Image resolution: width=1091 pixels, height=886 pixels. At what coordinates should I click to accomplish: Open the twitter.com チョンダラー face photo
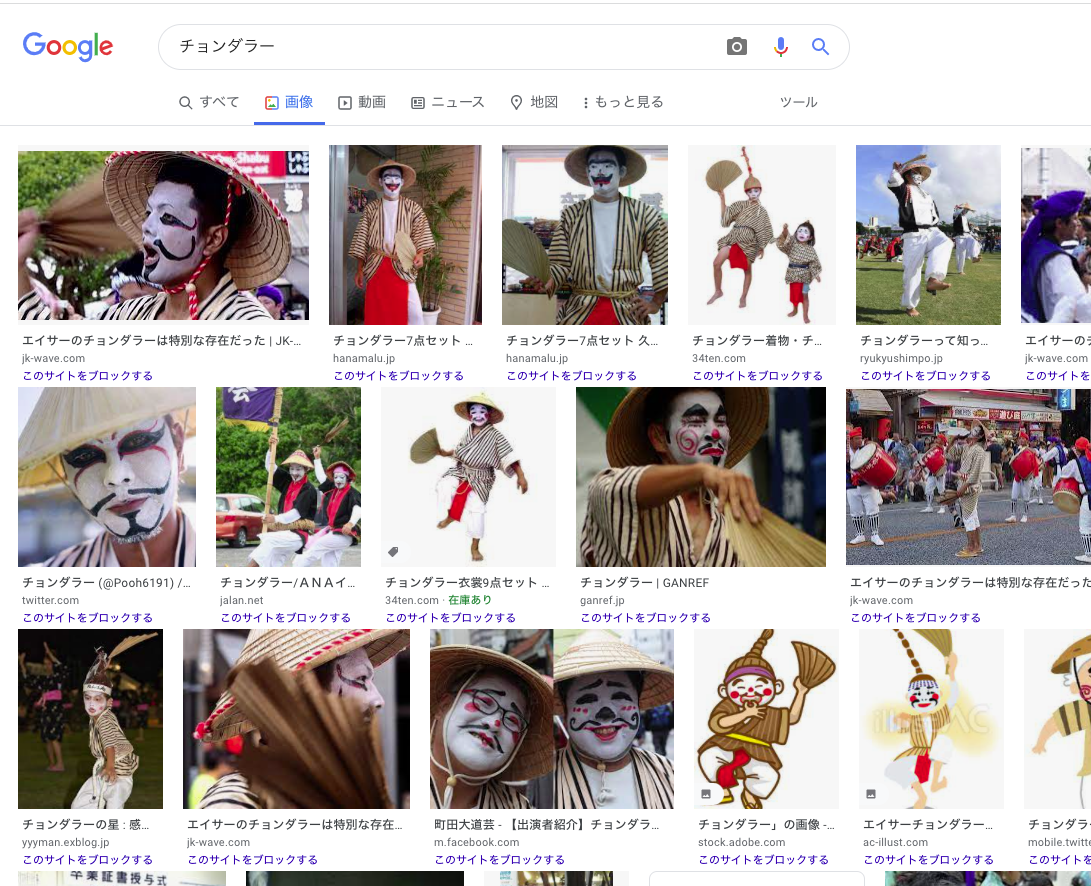pyautogui.click(x=106, y=477)
